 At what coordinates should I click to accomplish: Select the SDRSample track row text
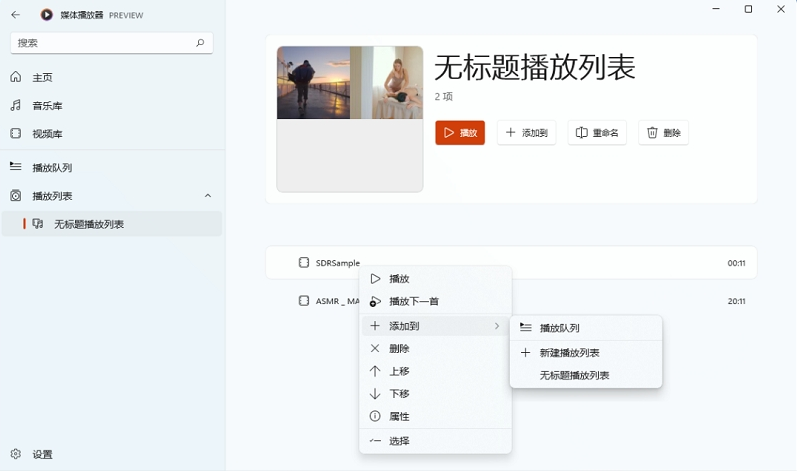coord(338,263)
